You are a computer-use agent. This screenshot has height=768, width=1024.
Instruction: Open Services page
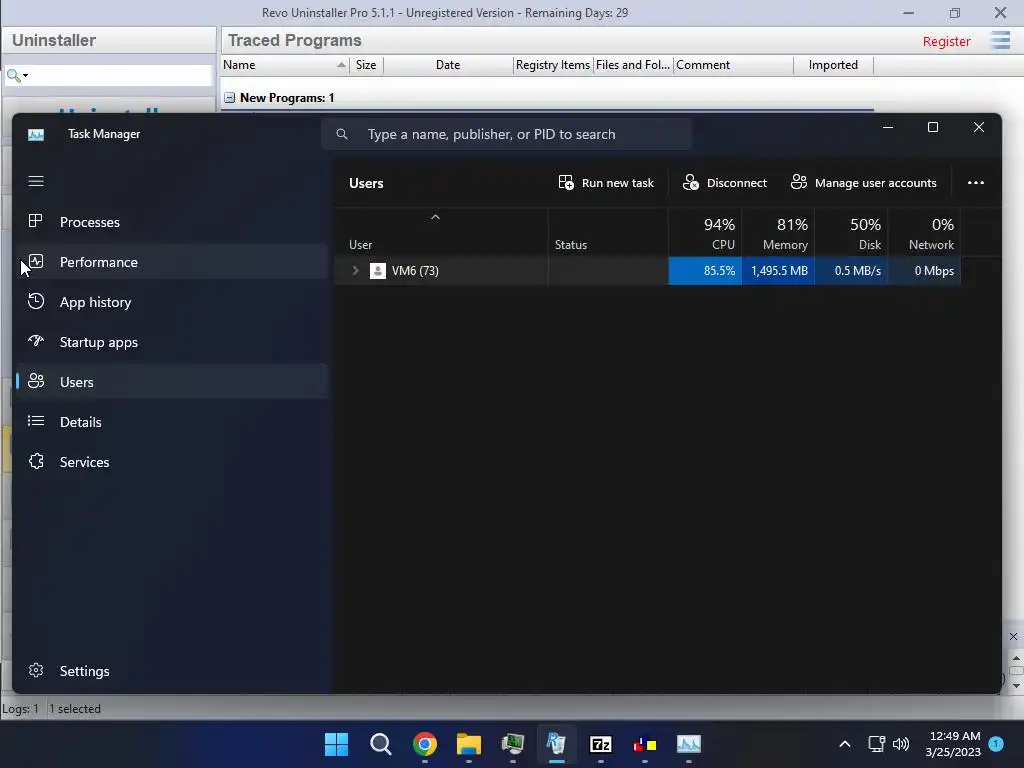(172, 462)
